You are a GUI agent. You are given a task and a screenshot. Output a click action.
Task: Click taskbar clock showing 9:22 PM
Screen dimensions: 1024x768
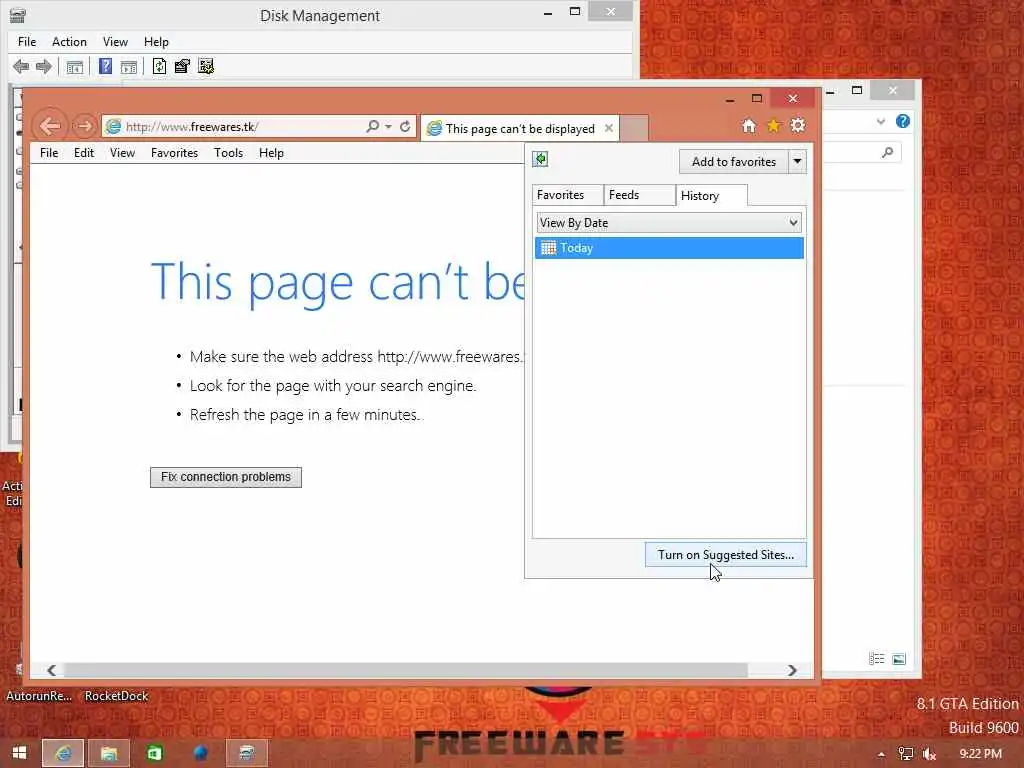coord(980,754)
